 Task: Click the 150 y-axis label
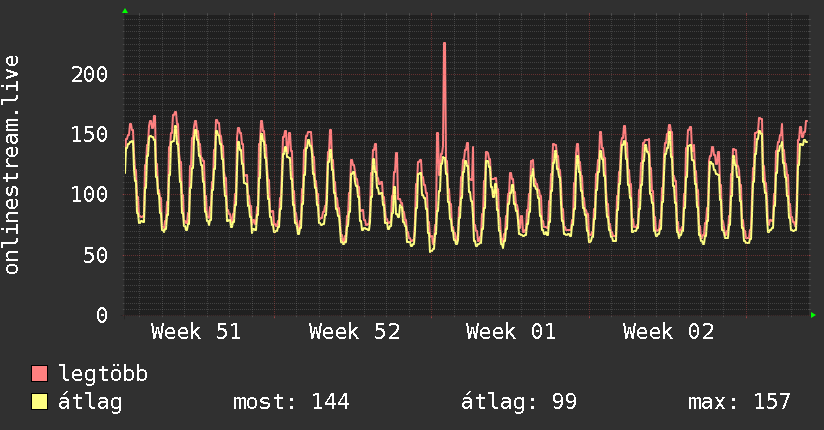pyautogui.click(x=89, y=135)
